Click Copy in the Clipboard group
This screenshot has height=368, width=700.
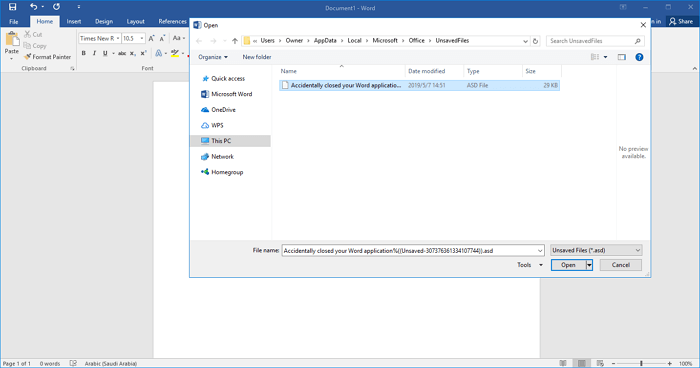pos(35,46)
